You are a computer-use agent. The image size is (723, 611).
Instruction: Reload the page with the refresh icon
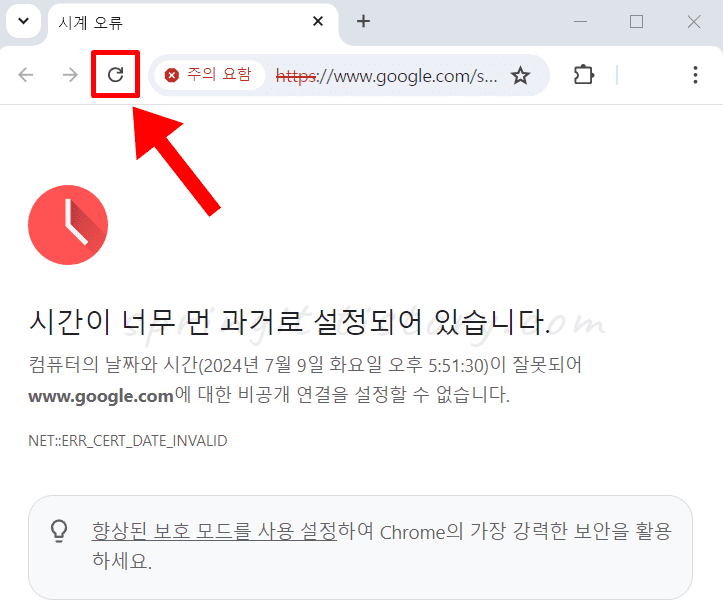coord(115,74)
